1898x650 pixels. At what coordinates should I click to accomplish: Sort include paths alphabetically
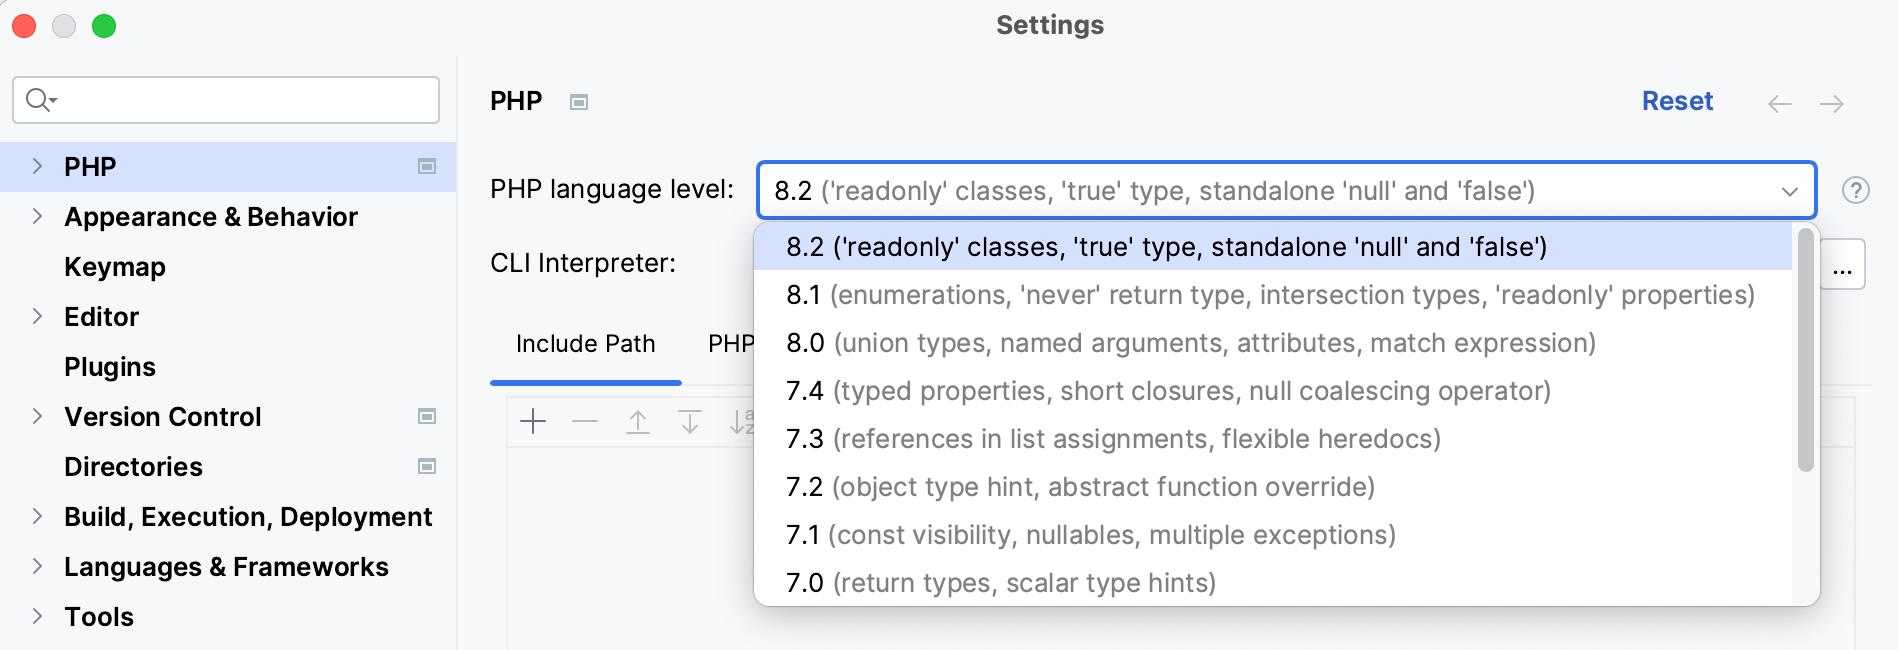(742, 421)
